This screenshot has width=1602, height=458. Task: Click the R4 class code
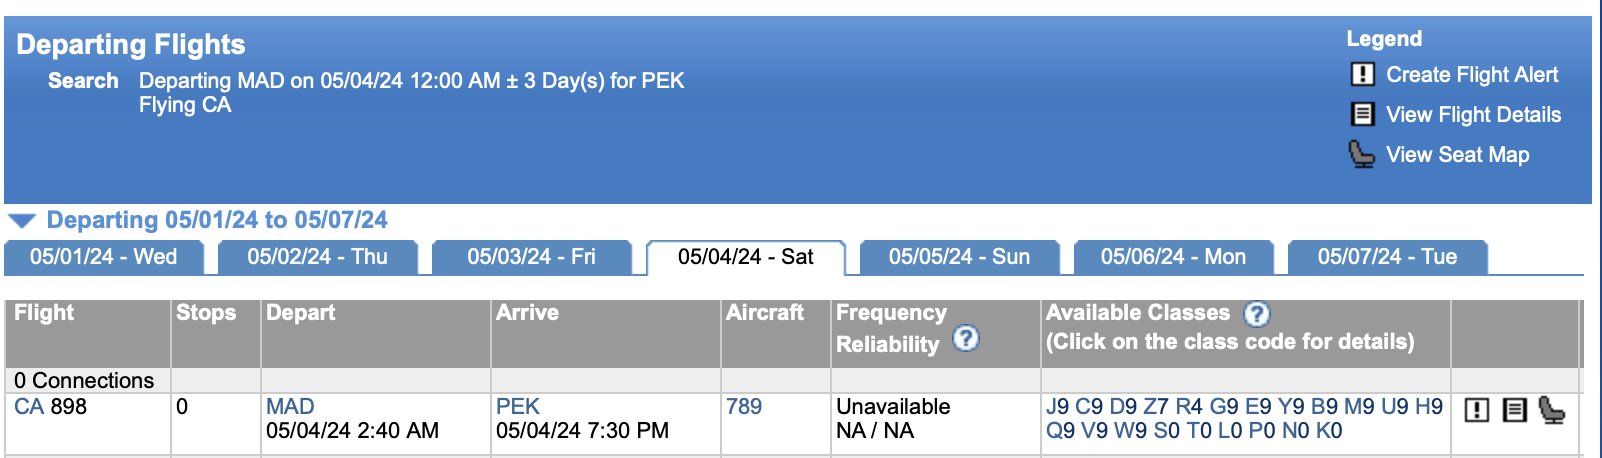click(x=1189, y=407)
